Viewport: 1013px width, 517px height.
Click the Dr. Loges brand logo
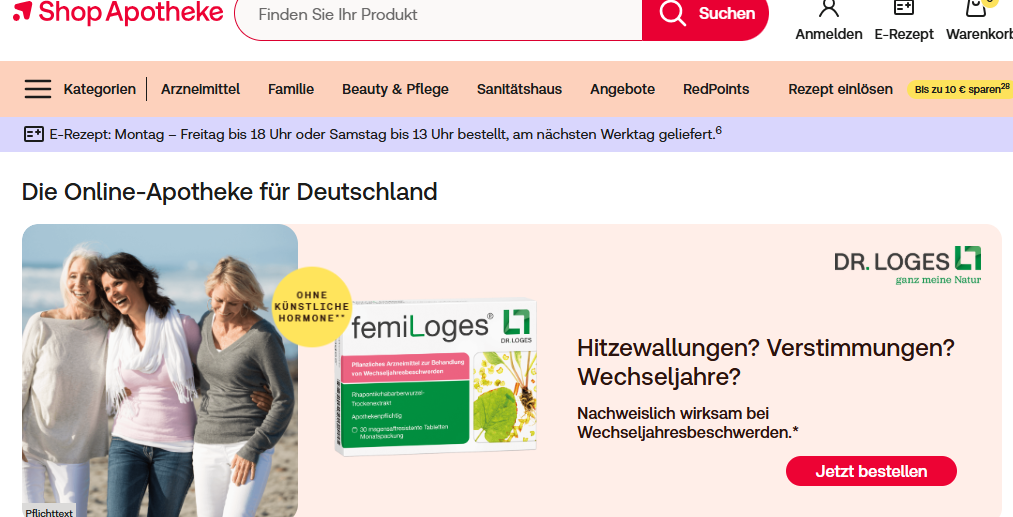pos(907,265)
